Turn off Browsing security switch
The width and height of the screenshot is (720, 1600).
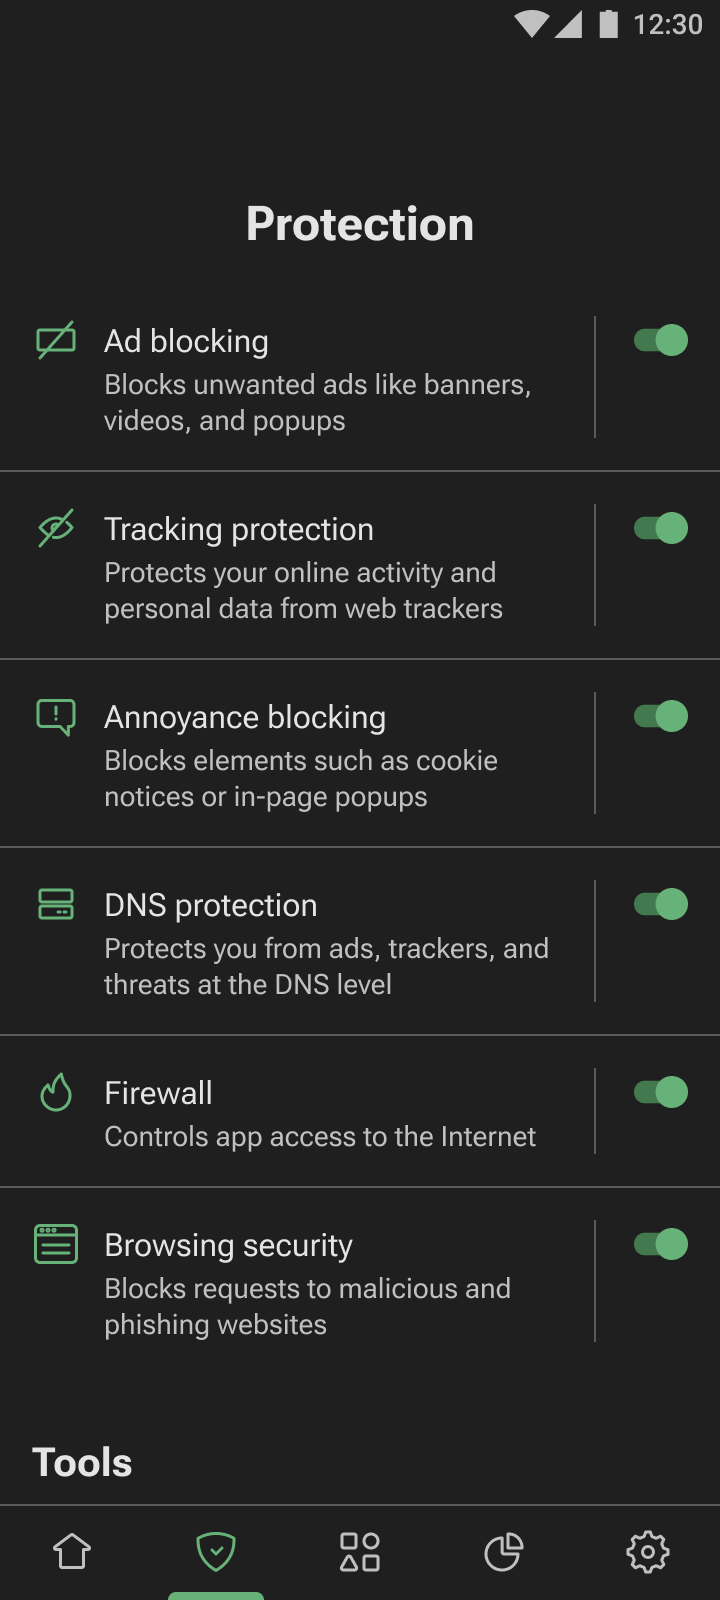tap(661, 1244)
